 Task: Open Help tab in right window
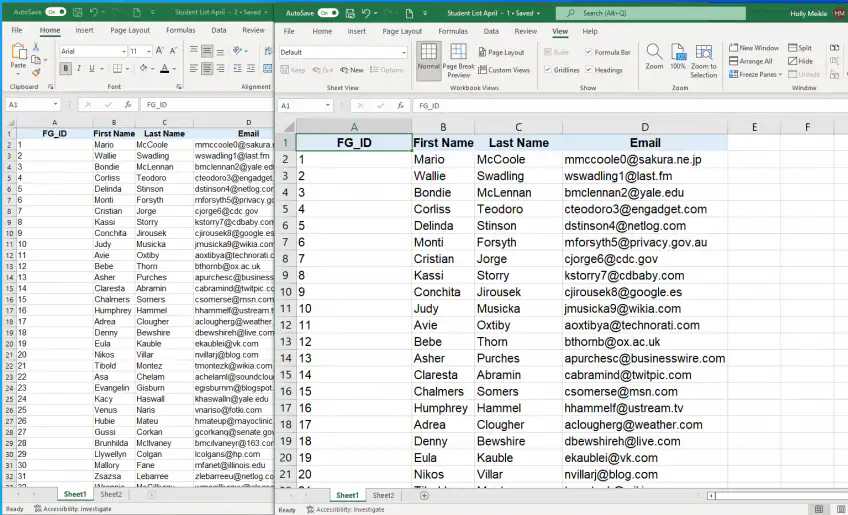coord(590,31)
